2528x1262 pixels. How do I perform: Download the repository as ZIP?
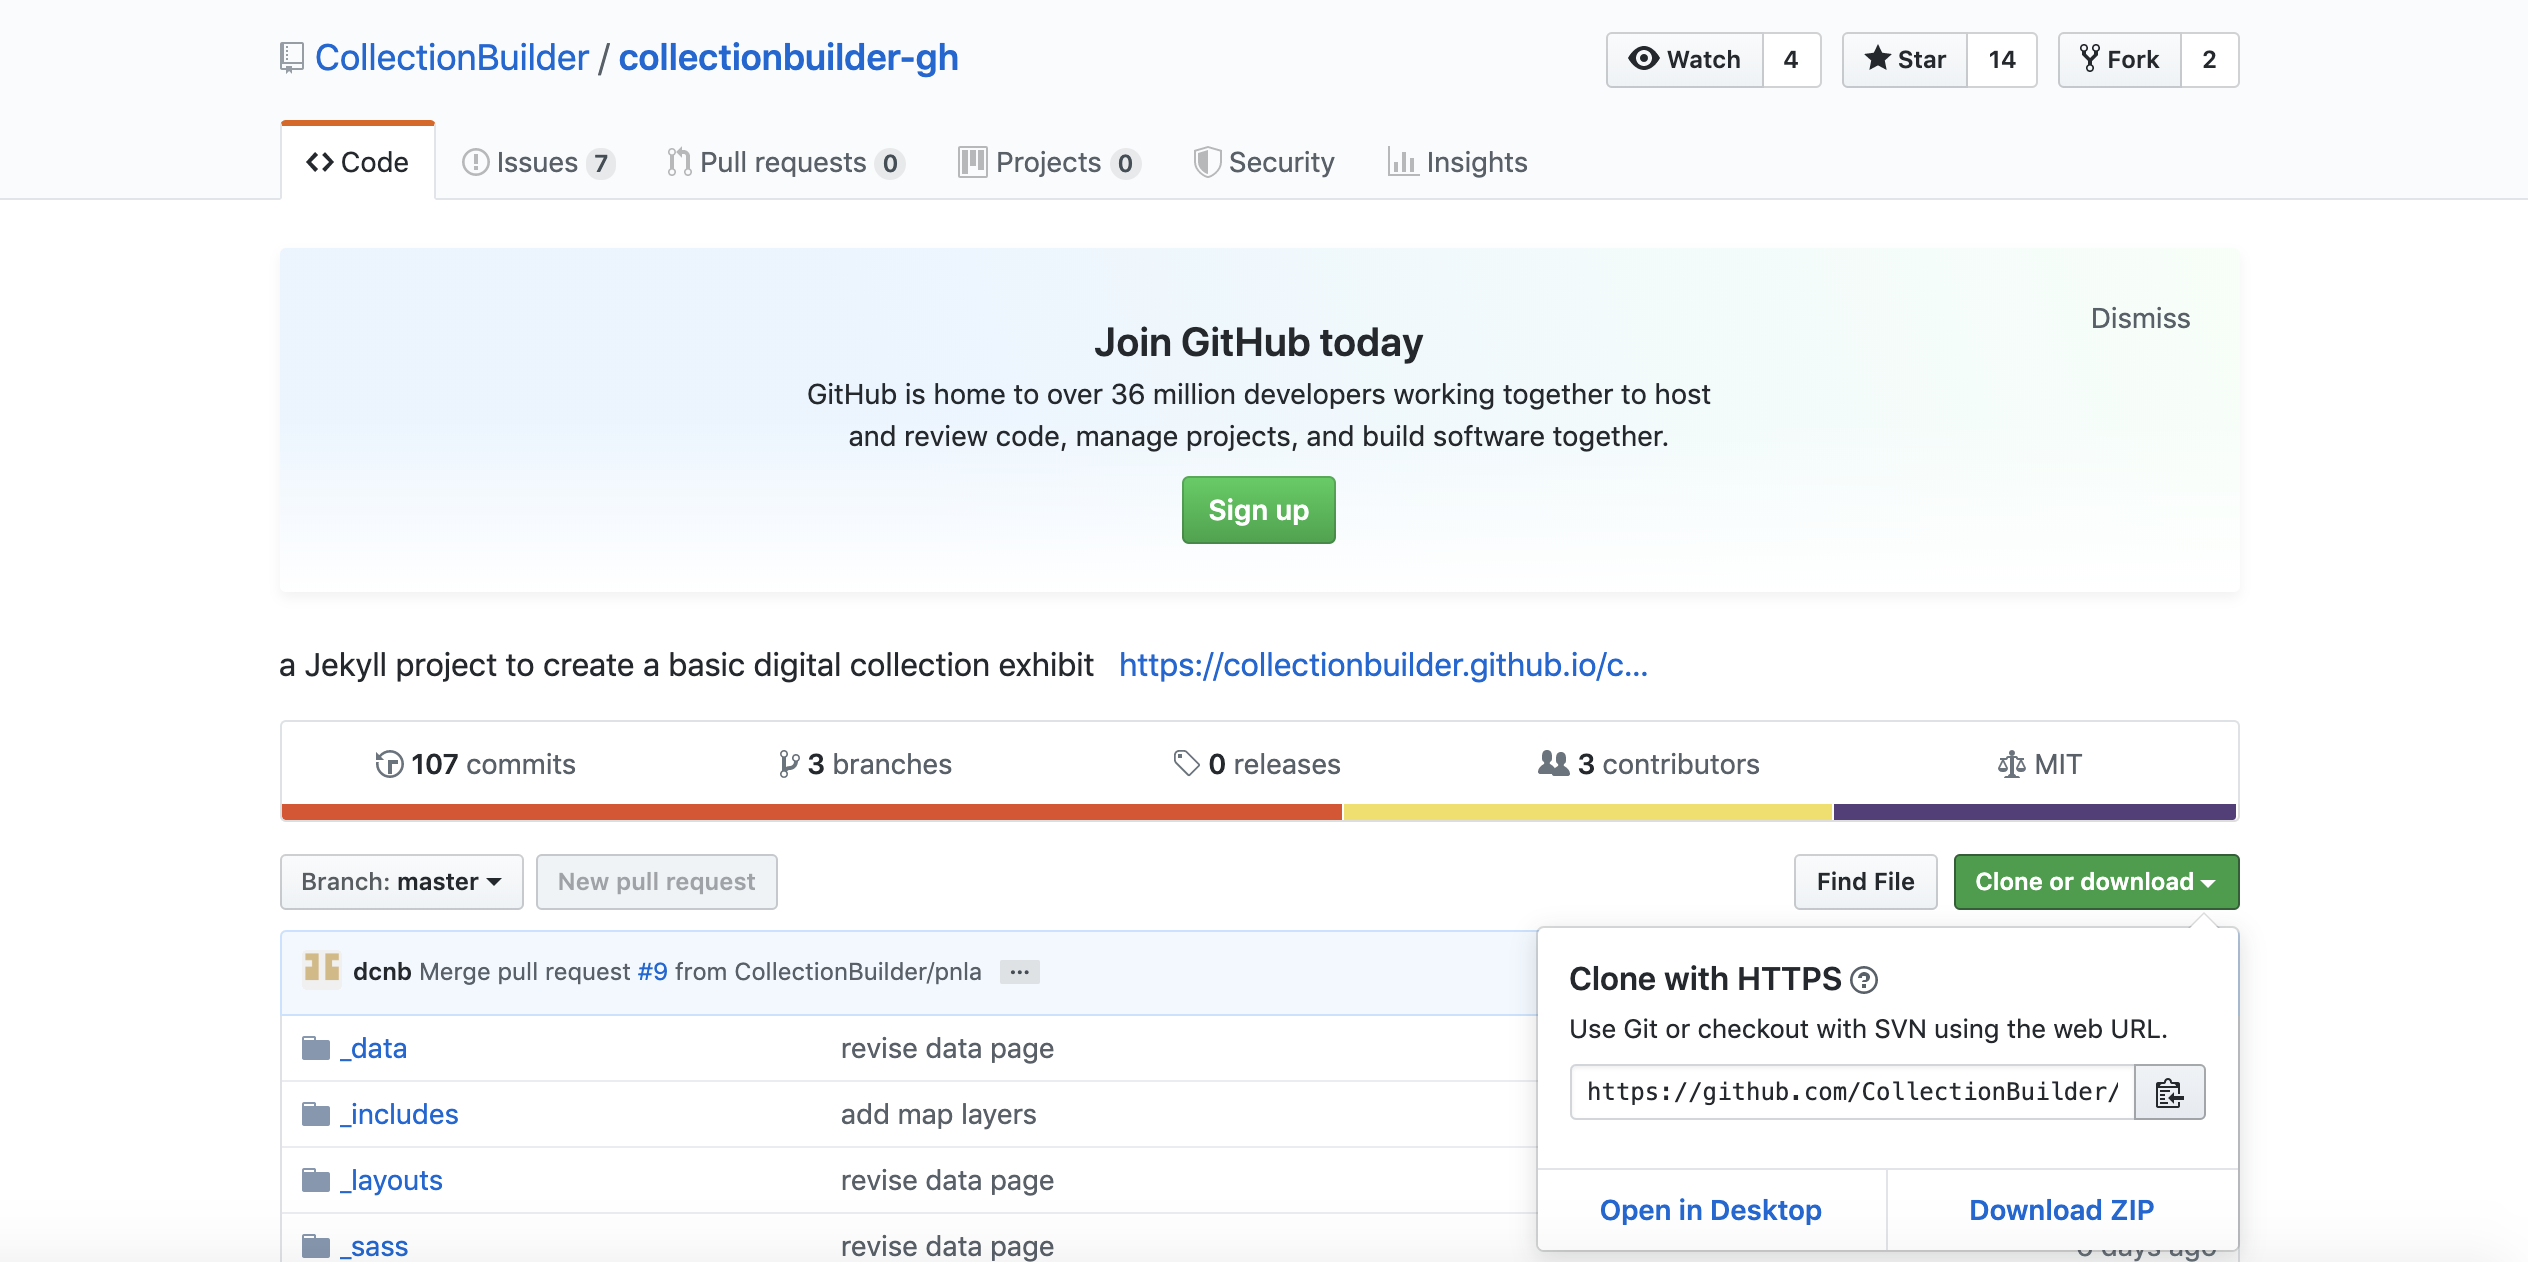point(2061,1209)
